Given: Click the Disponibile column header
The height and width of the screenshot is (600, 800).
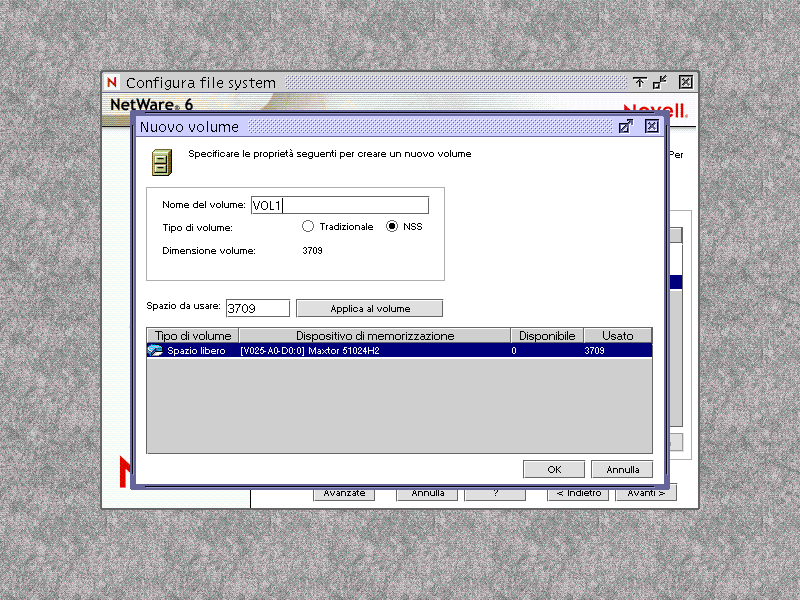Looking at the screenshot, I should tap(547, 336).
